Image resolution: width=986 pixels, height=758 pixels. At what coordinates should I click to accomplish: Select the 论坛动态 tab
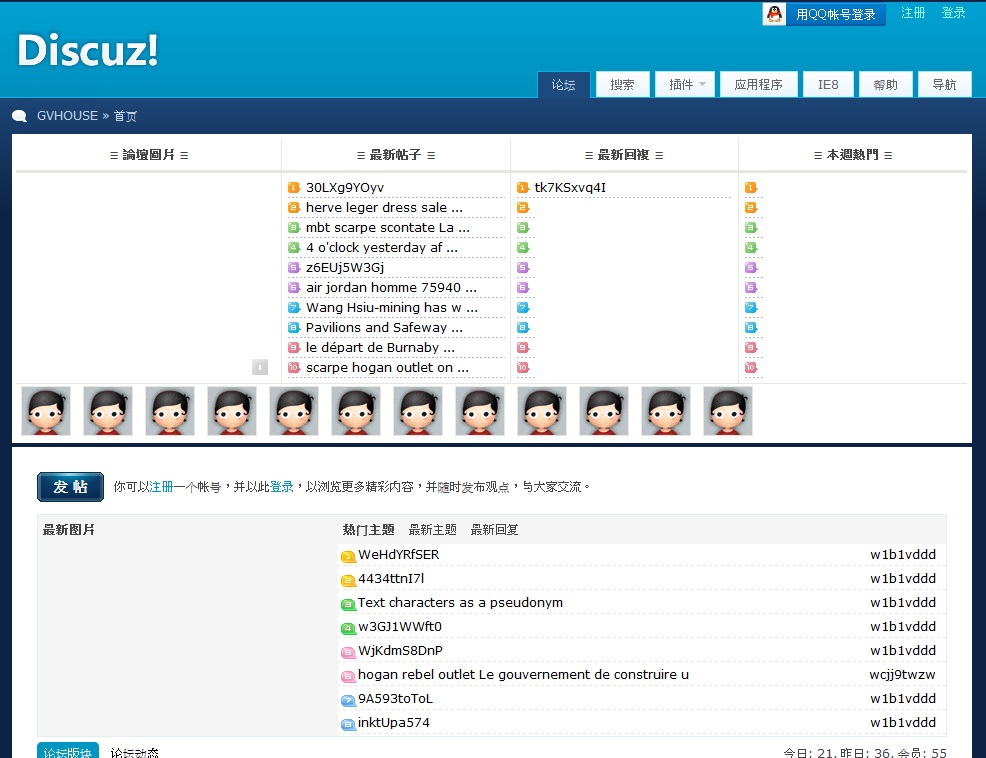click(x=135, y=752)
